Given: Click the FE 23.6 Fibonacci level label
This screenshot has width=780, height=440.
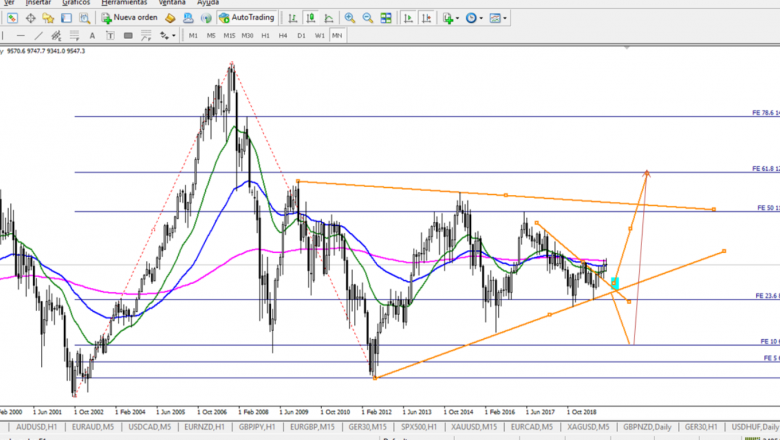Looking at the screenshot, I should [x=767, y=296].
